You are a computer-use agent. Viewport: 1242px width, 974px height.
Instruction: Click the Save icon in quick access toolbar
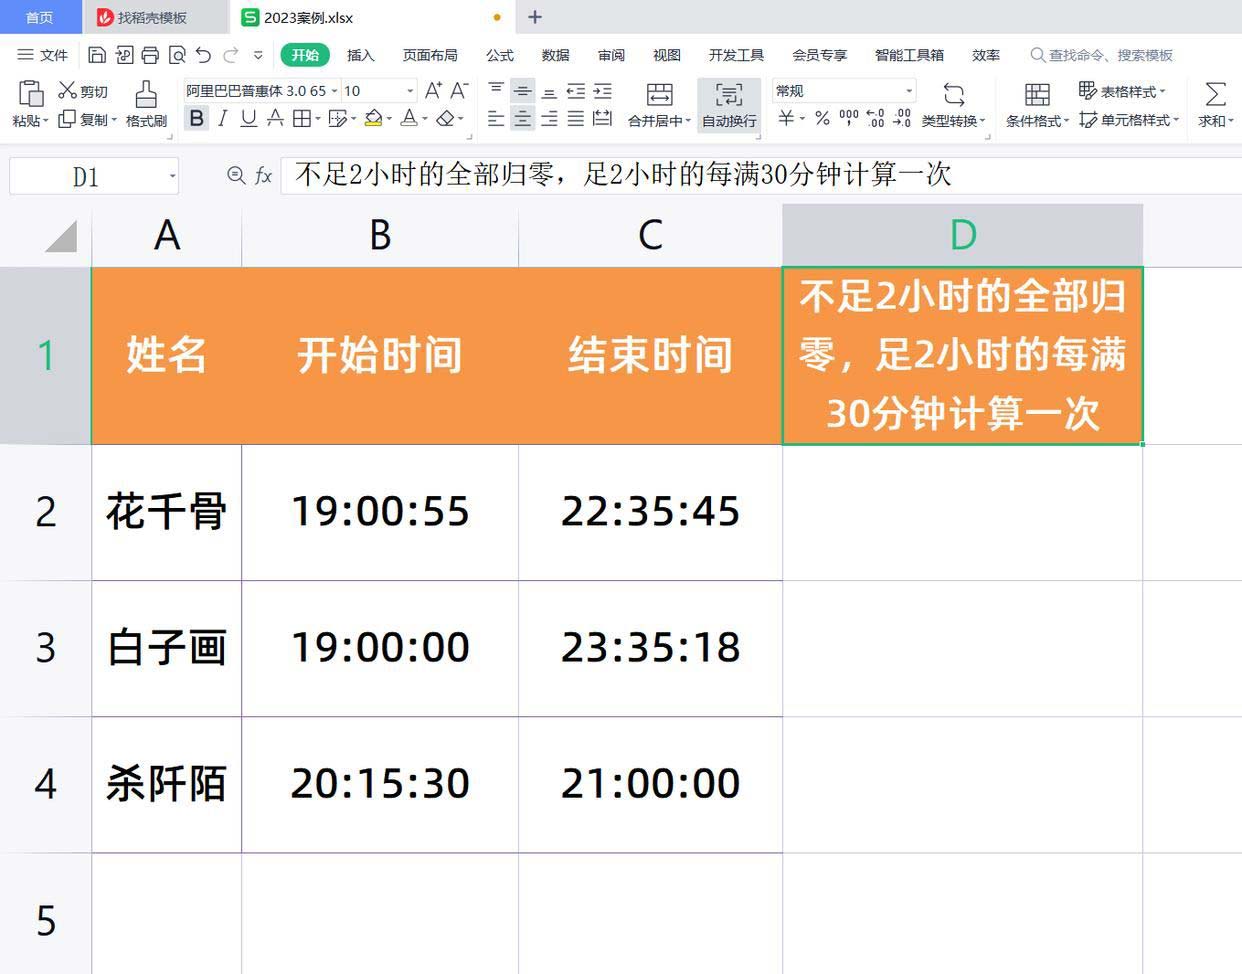[x=97, y=55]
